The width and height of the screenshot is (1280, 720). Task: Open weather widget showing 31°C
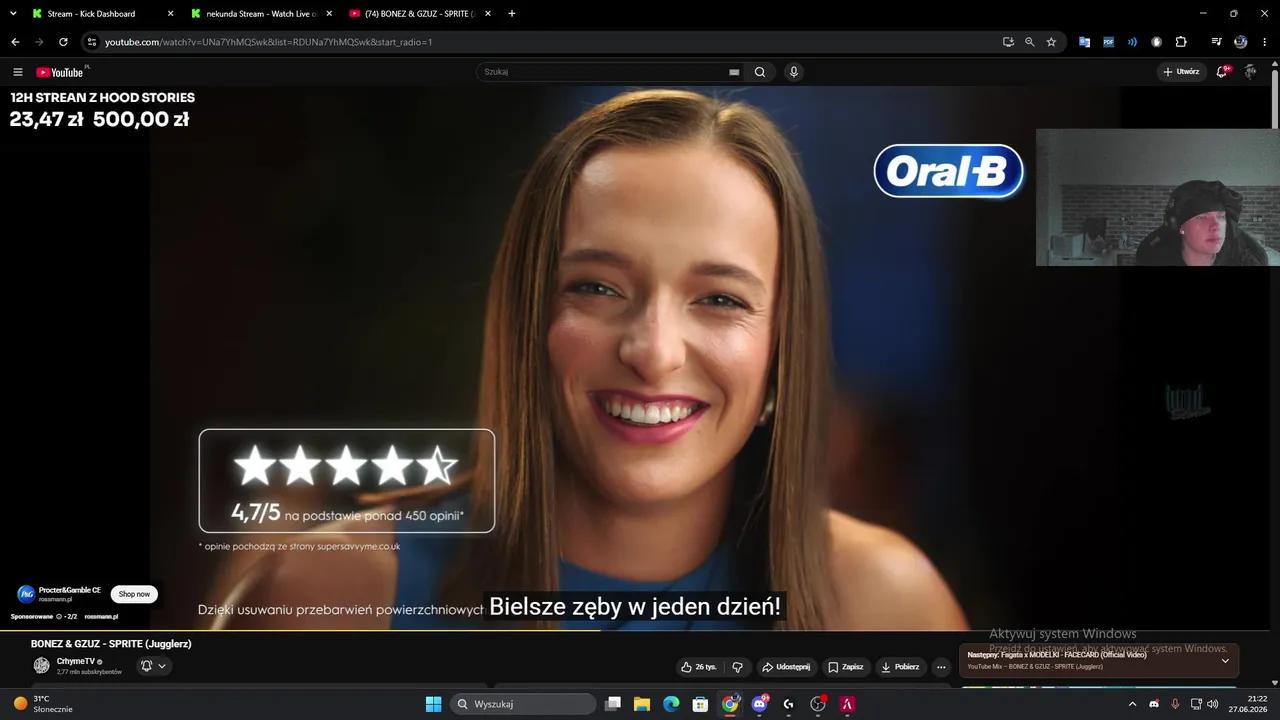42,704
